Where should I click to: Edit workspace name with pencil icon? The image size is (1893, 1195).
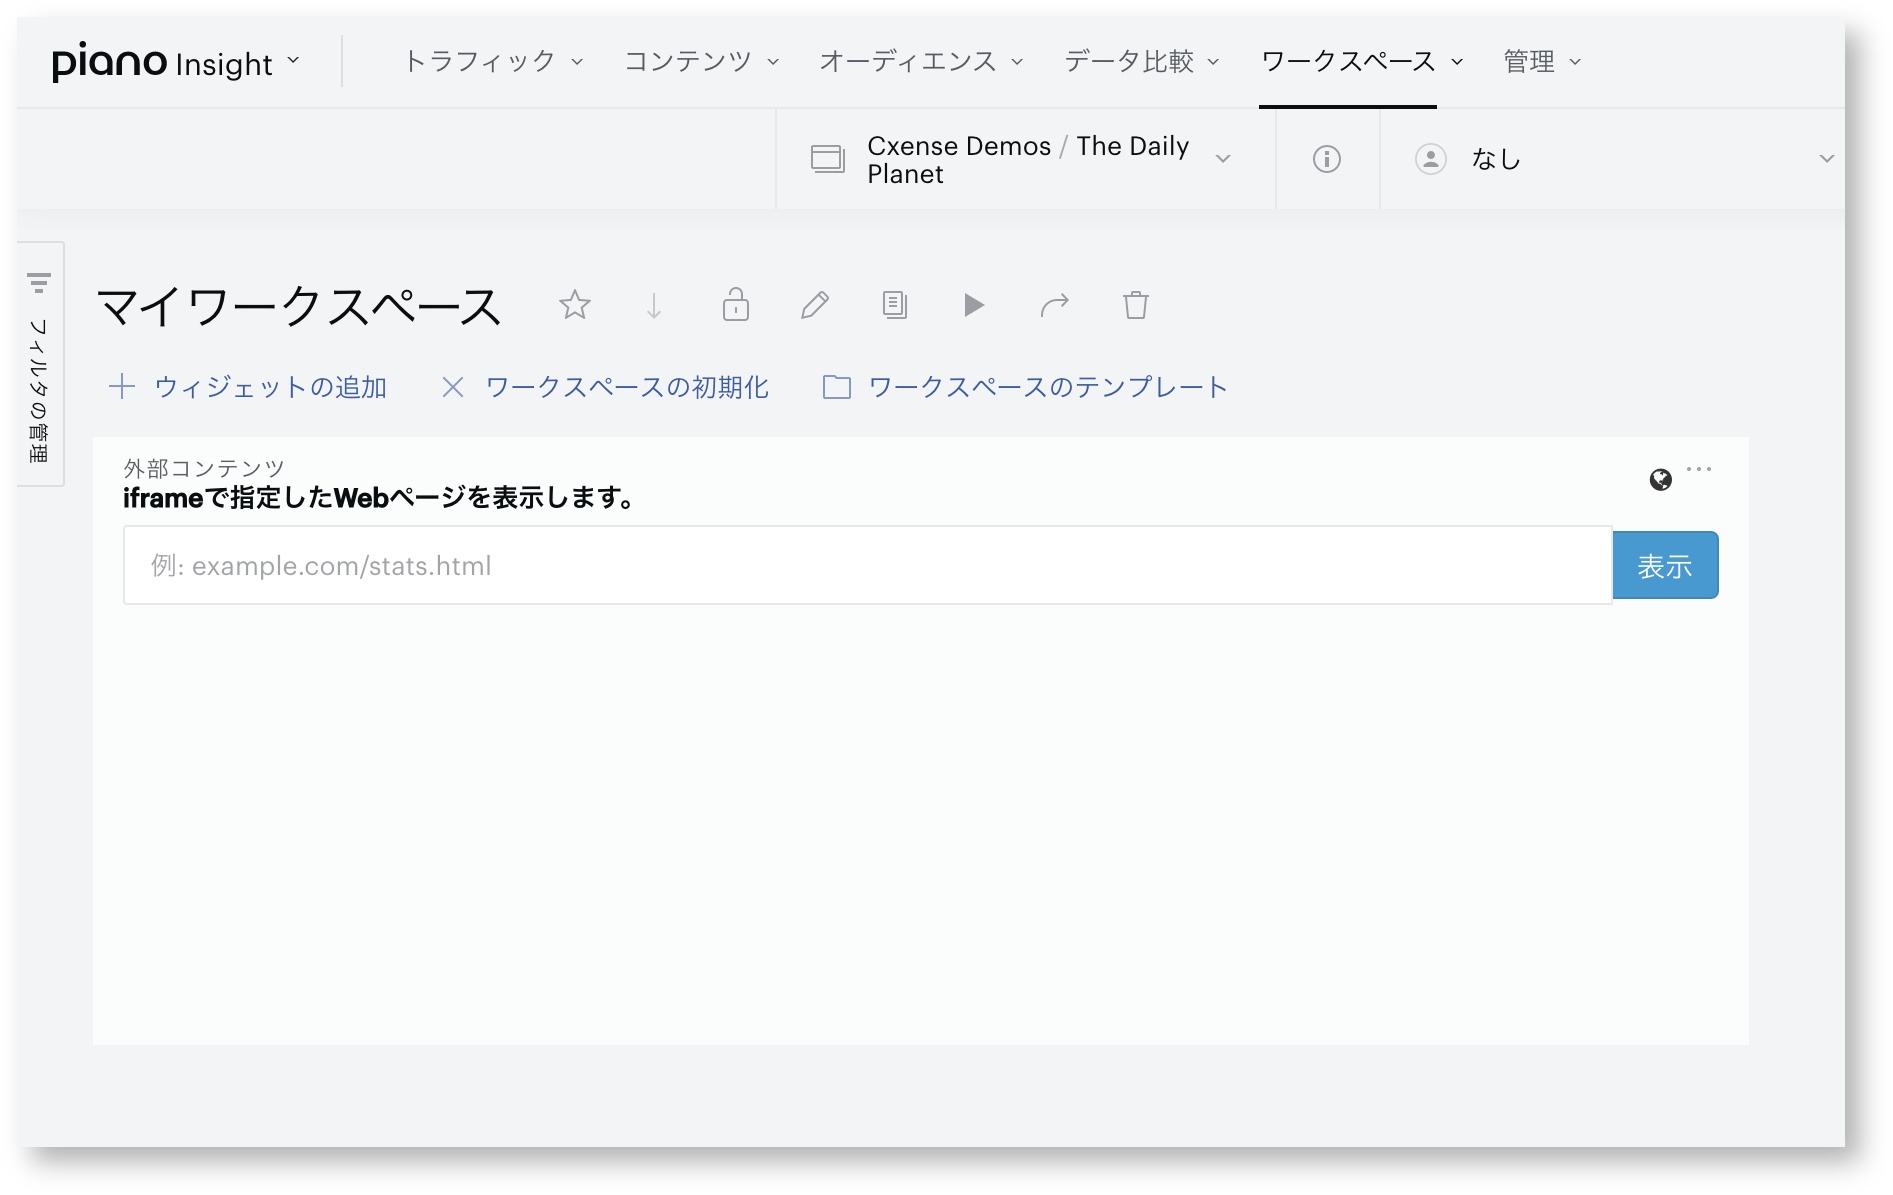(x=815, y=305)
